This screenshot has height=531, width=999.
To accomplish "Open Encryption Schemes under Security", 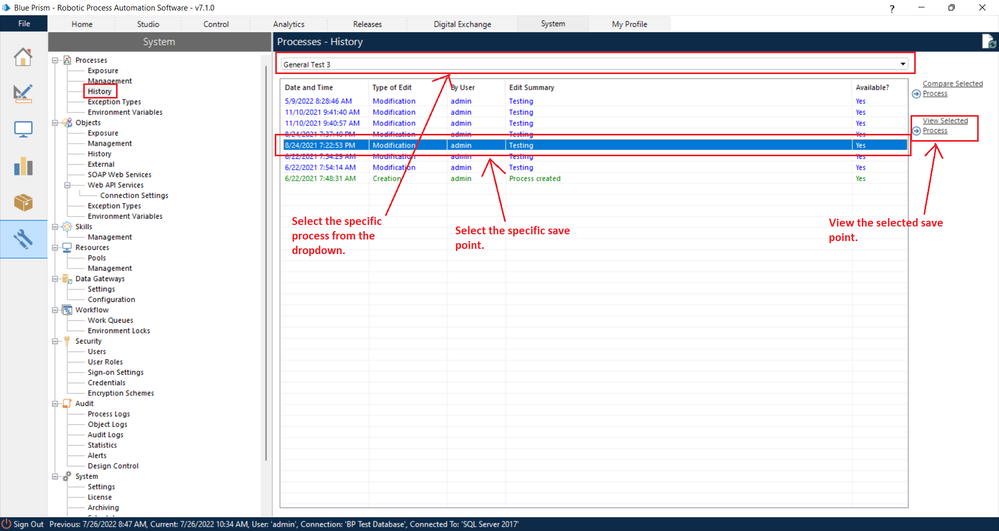I will (x=120, y=393).
